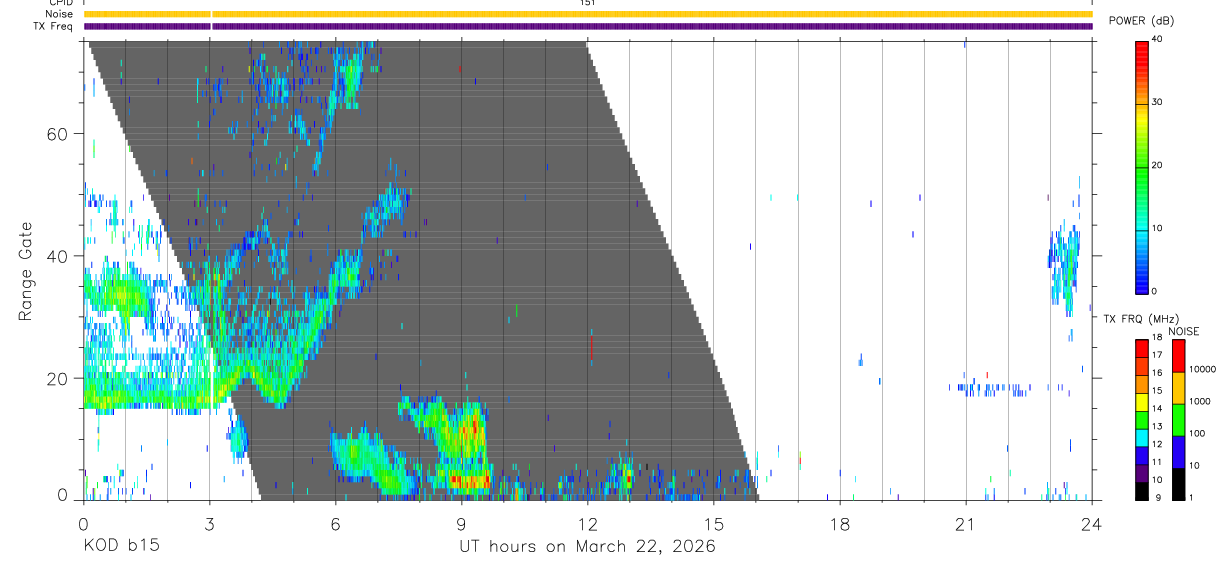Click x-axis tick label "3"
Image resolution: width=1228 pixels, height=567 pixels.
[208, 524]
